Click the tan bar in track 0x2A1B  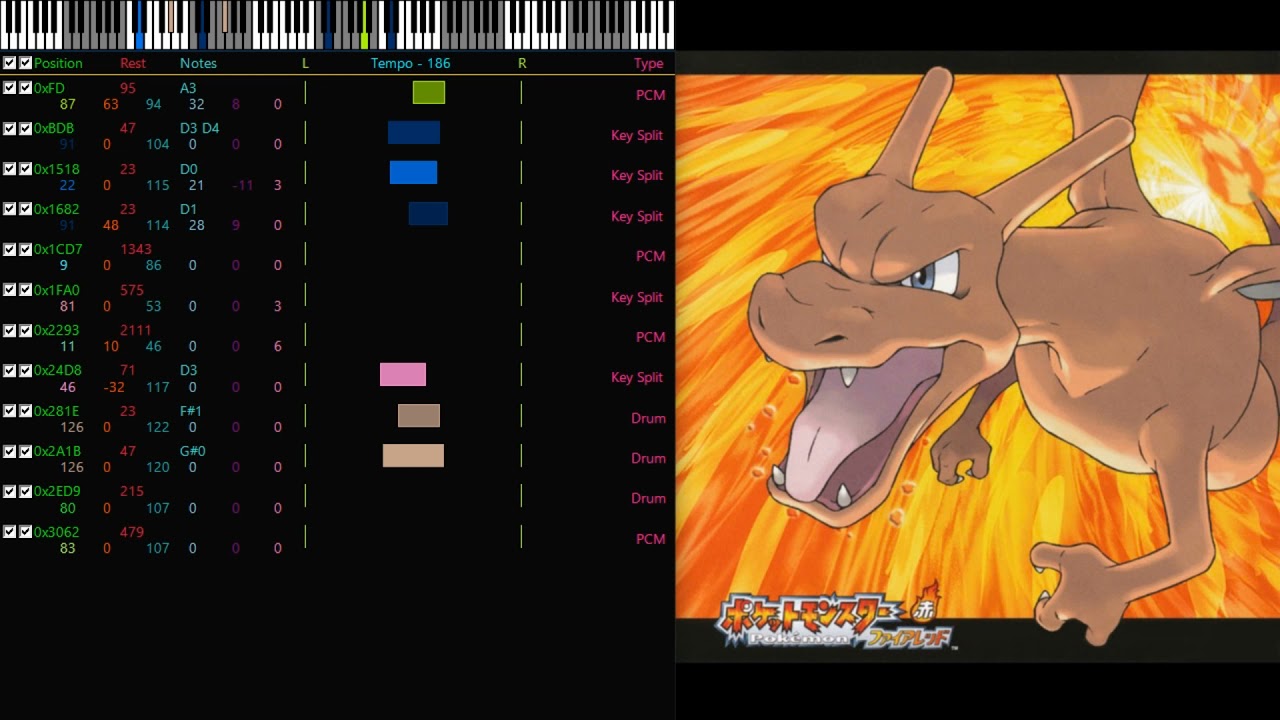tap(413, 456)
